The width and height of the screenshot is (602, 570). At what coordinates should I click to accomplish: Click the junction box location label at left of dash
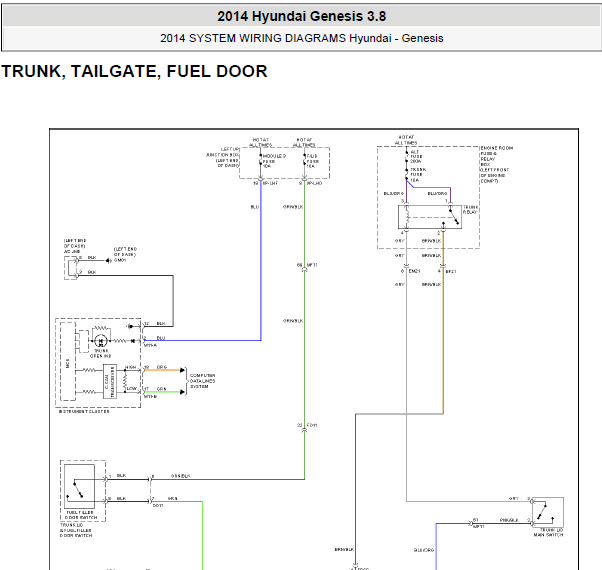tap(223, 157)
